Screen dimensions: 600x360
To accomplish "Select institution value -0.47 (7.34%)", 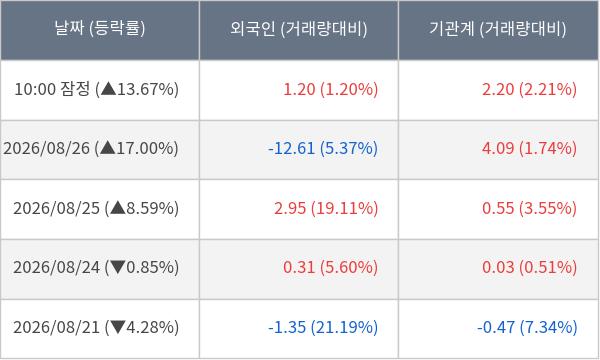I will point(527,327).
